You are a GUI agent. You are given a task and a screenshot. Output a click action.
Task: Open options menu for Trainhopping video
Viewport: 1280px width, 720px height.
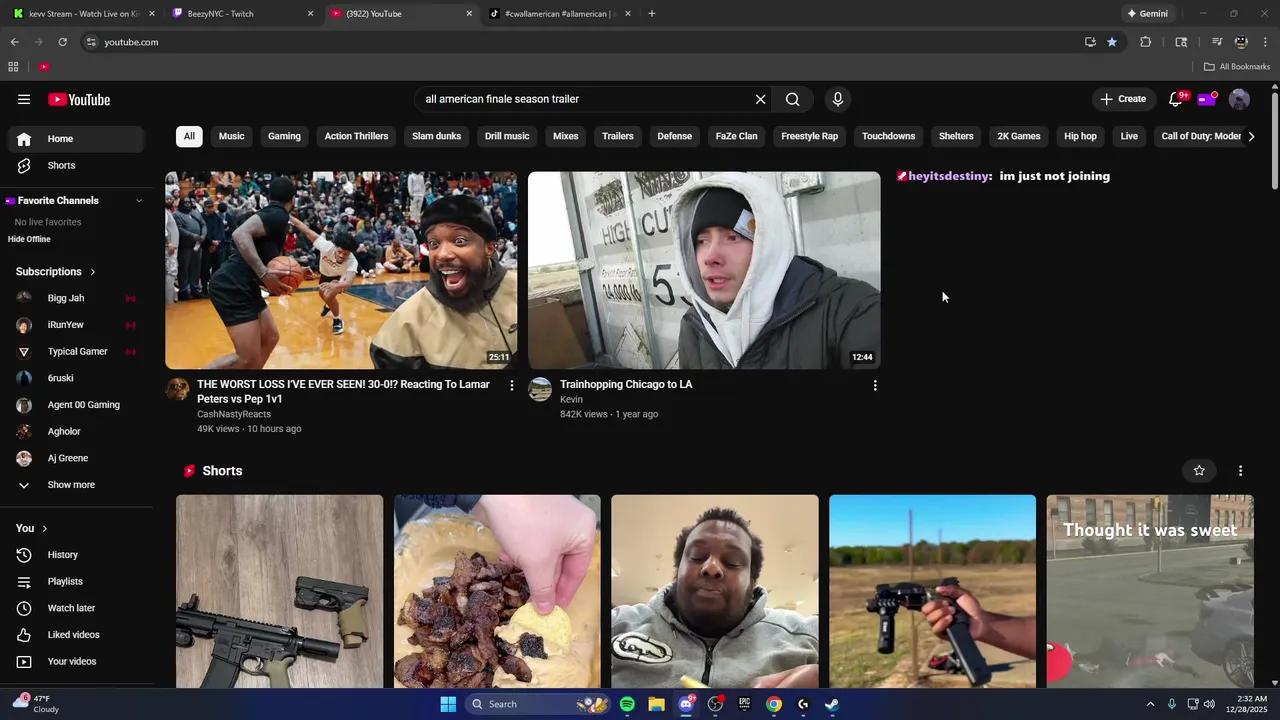[x=875, y=385]
